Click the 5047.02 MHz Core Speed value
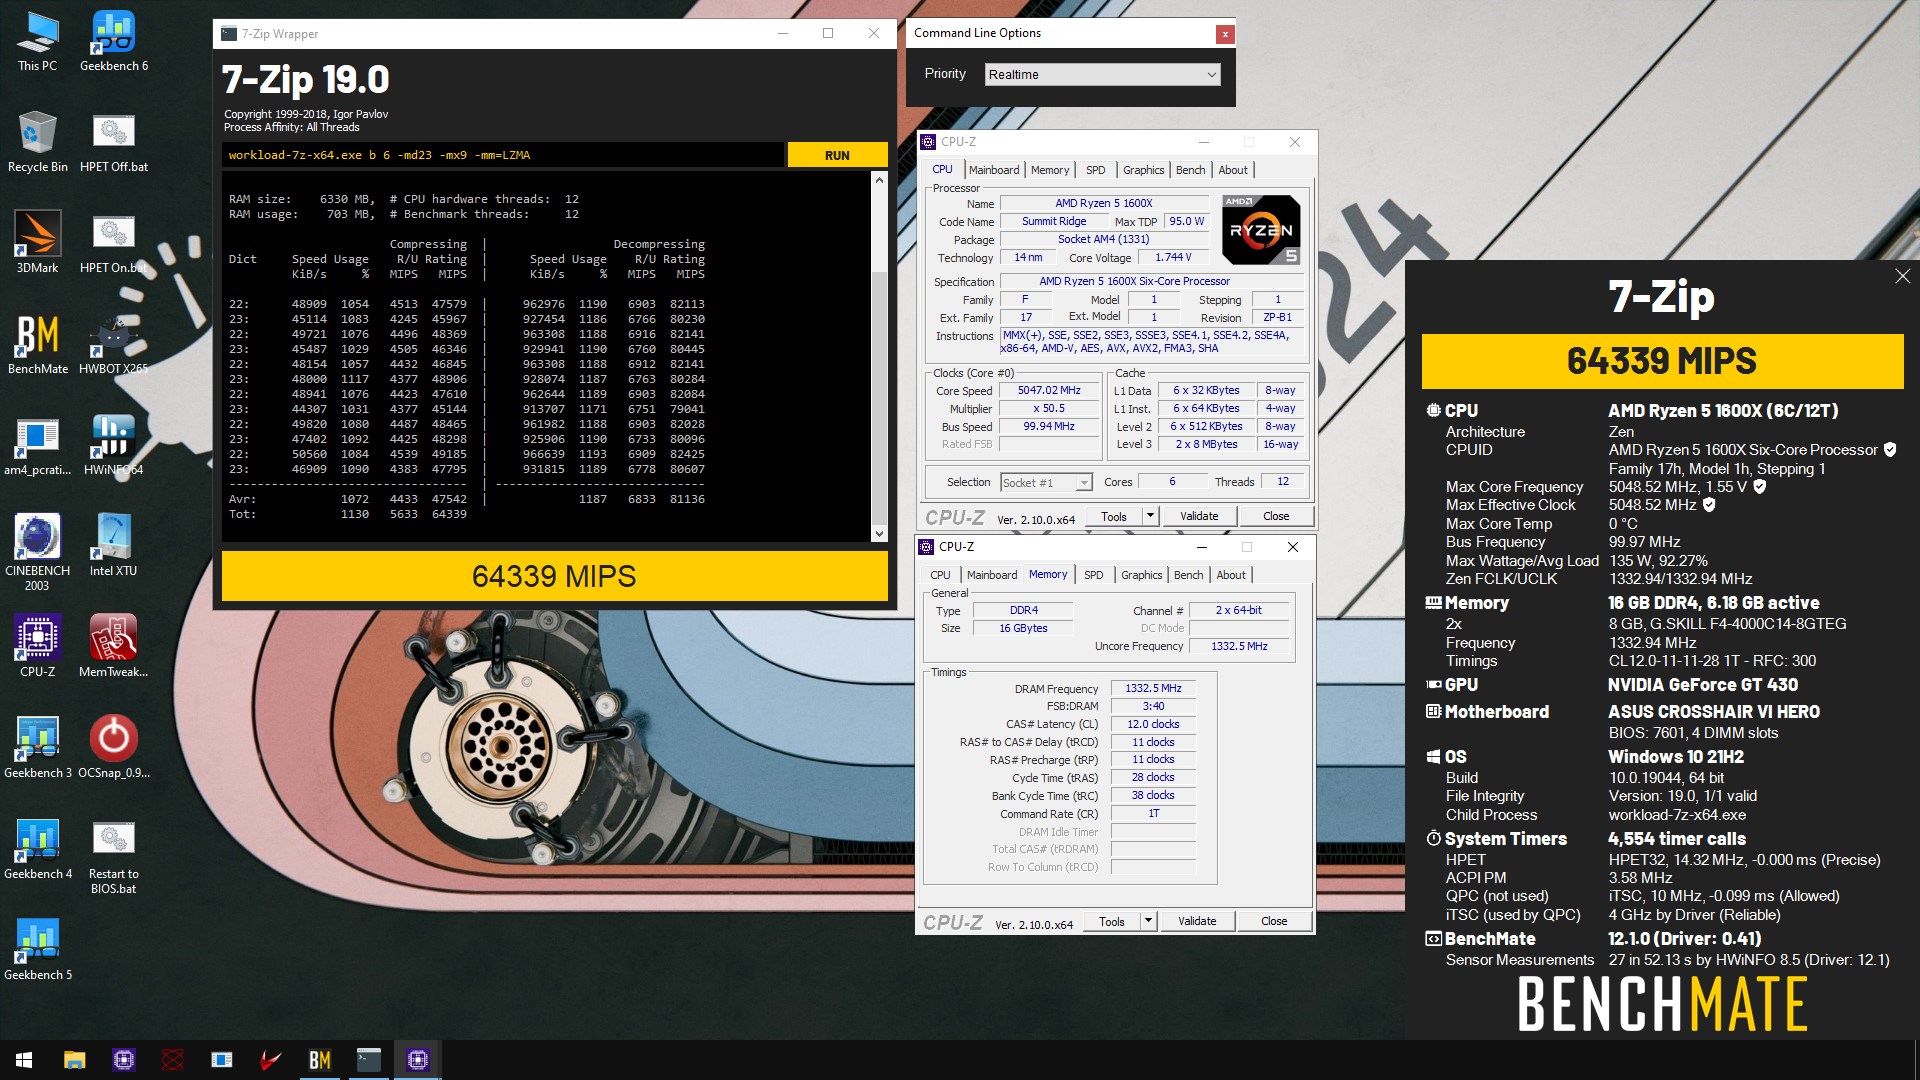This screenshot has width=1920, height=1080. tap(1049, 390)
